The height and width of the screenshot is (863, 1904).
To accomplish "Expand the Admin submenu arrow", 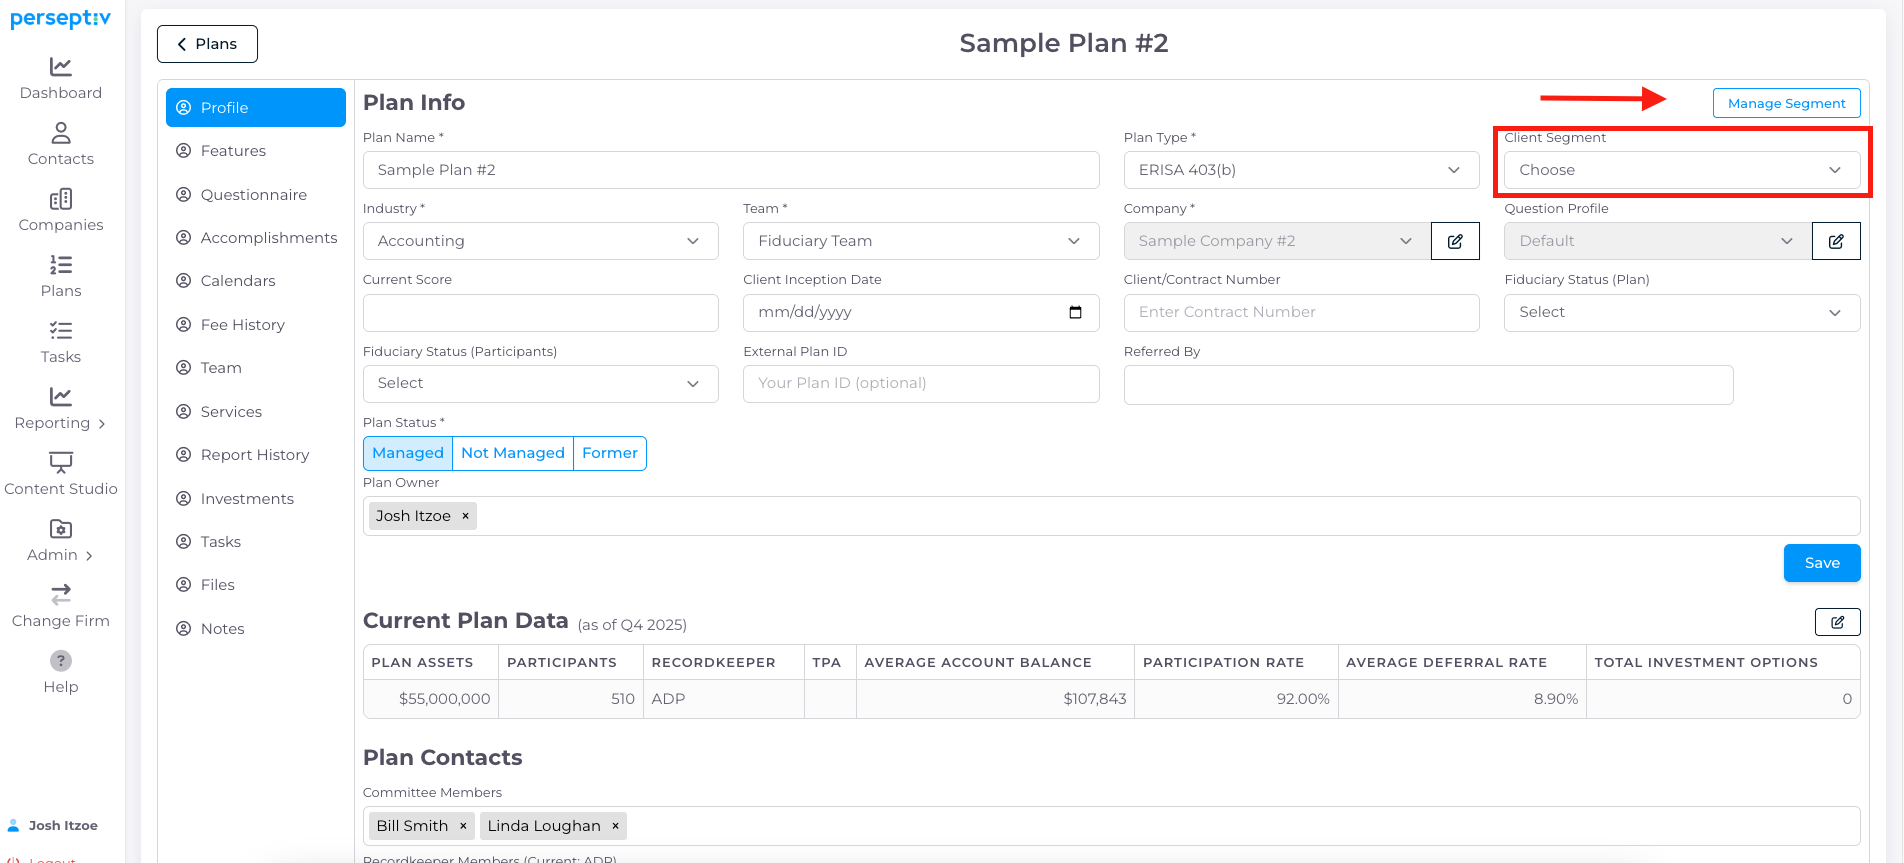I will (89, 556).
